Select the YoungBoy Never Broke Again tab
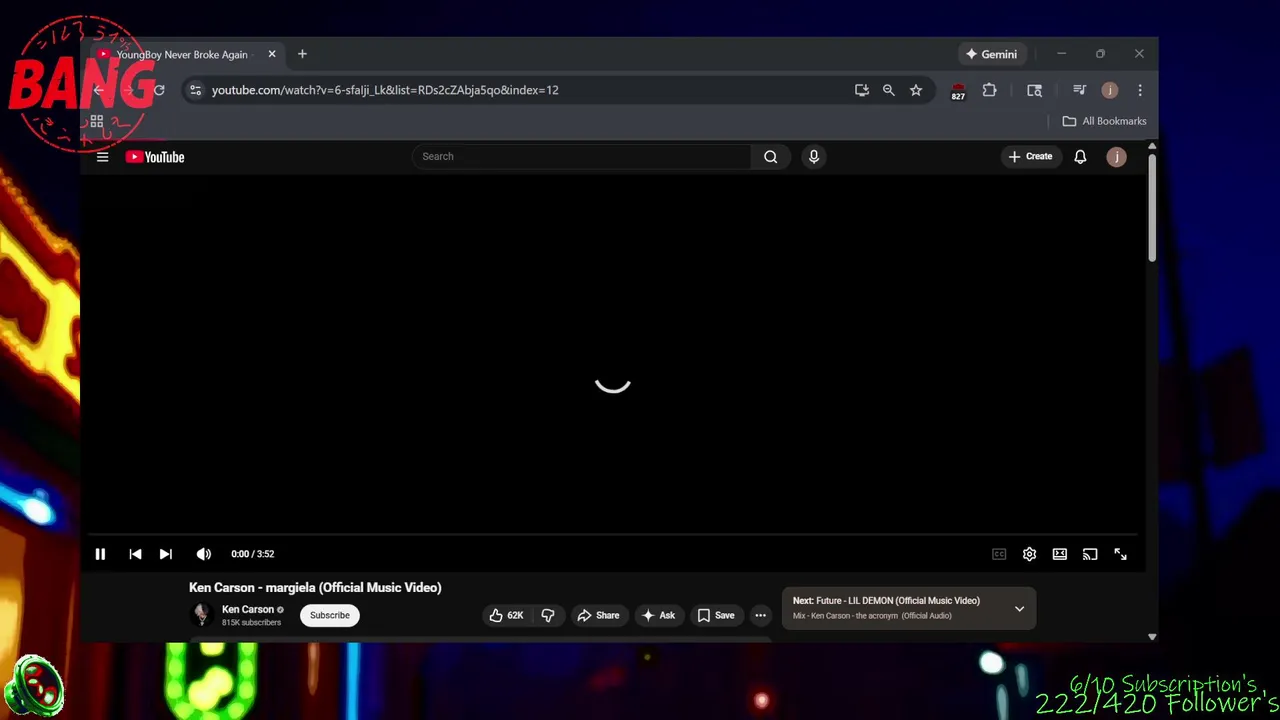The width and height of the screenshot is (1280, 720). 181,54
